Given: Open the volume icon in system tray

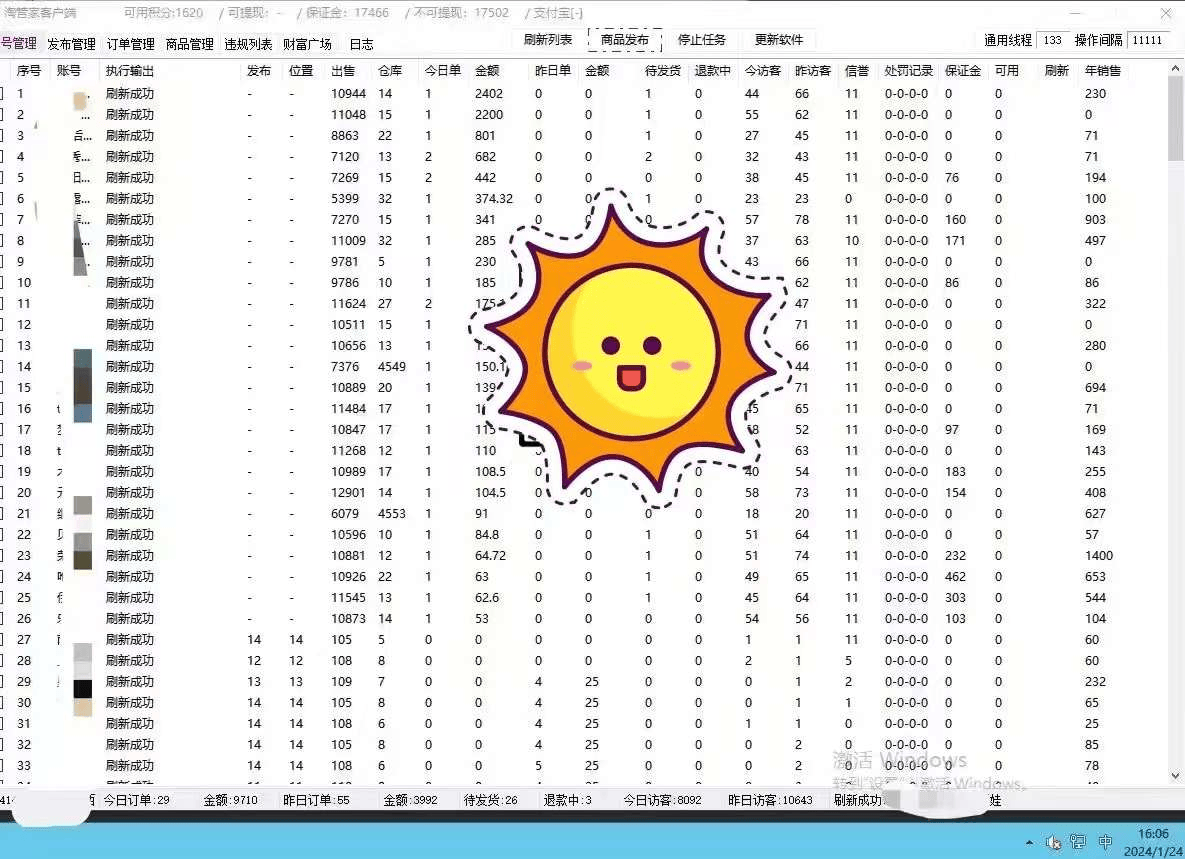Looking at the screenshot, I should tap(1053, 842).
